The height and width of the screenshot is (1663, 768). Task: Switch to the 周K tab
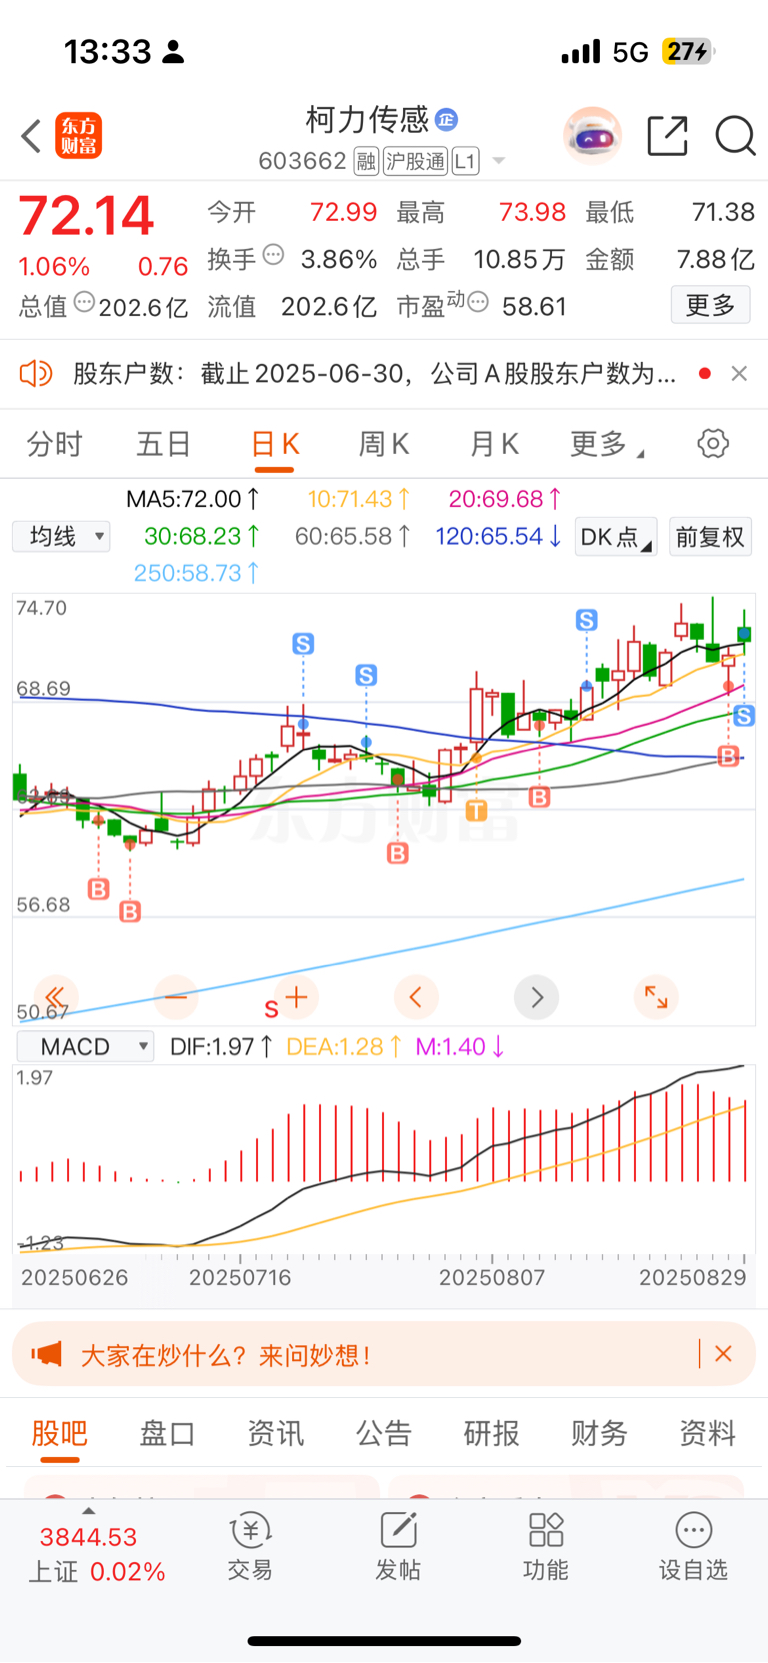[x=384, y=443]
